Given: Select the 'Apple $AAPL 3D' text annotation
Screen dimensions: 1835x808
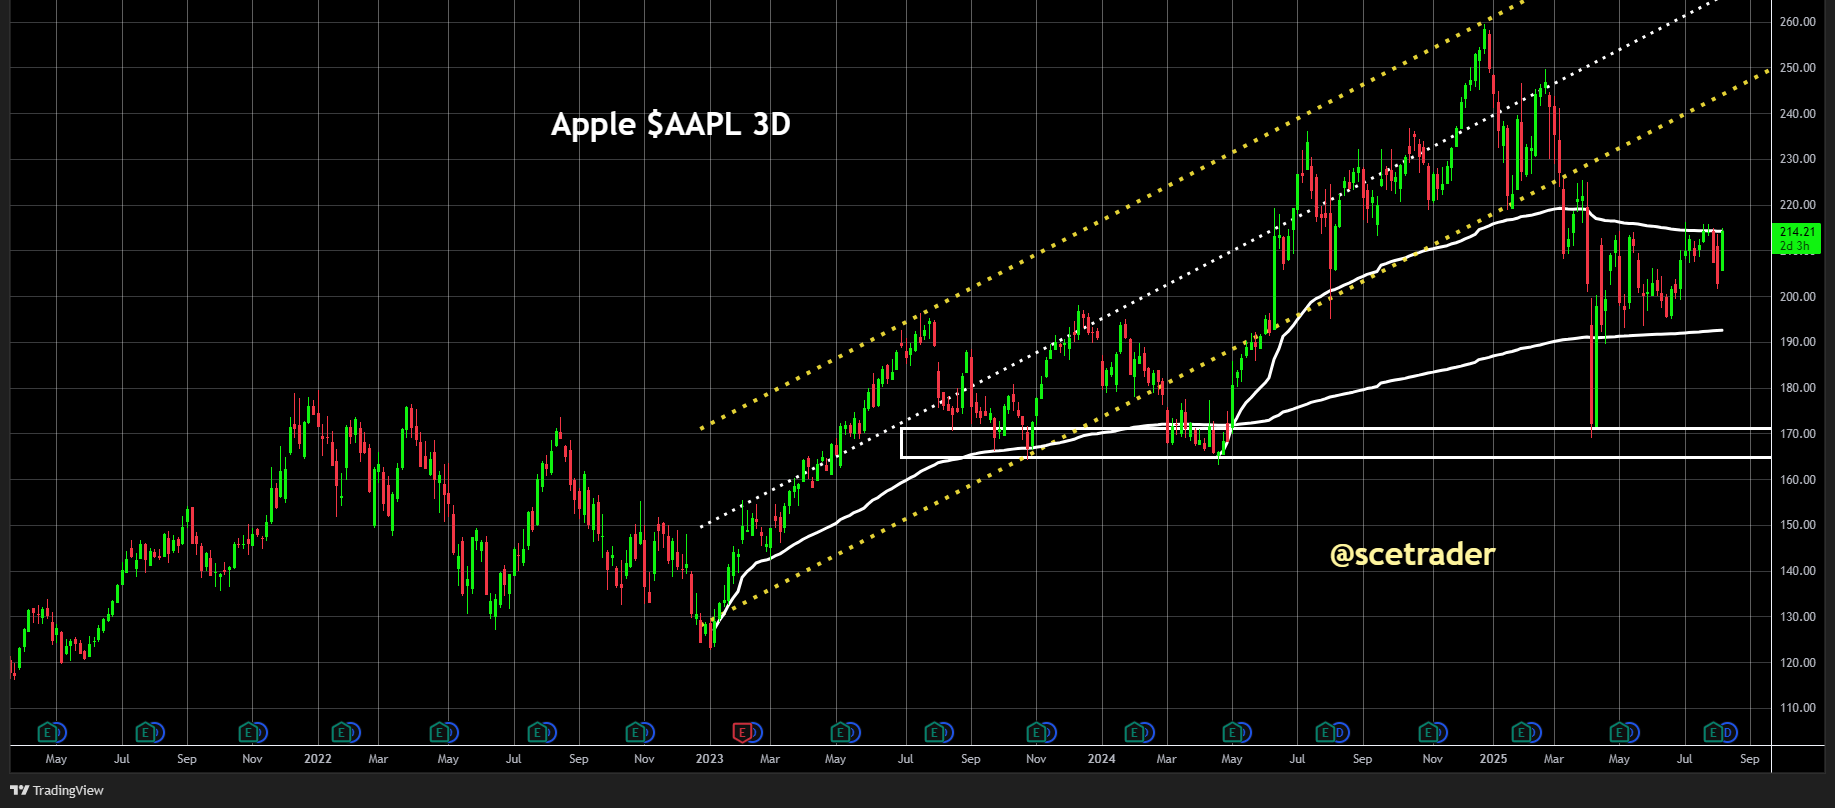Looking at the screenshot, I should (x=671, y=125).
